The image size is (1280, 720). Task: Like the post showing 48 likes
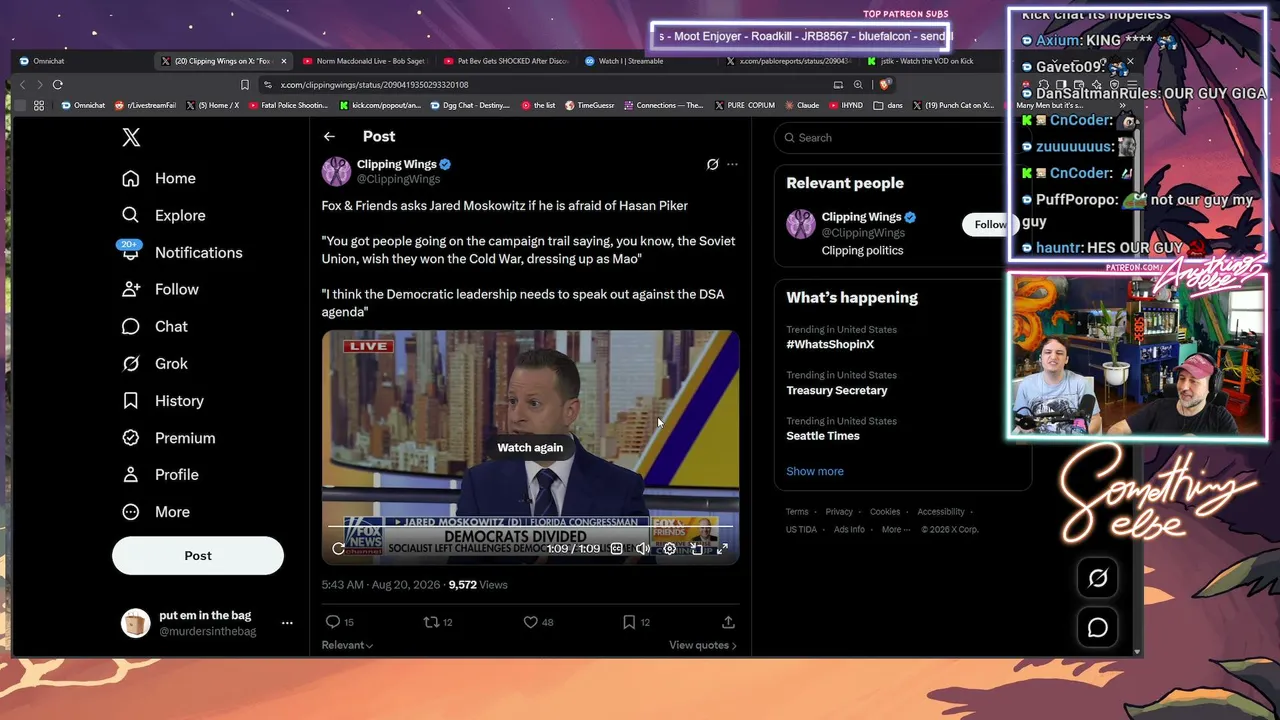[x=530, y=622]
